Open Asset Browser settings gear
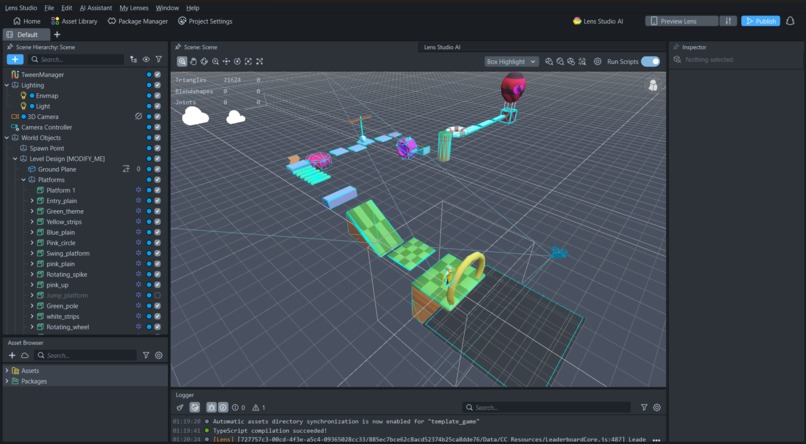This screenshot has width=806, height=444. click(x=159, y=356)
